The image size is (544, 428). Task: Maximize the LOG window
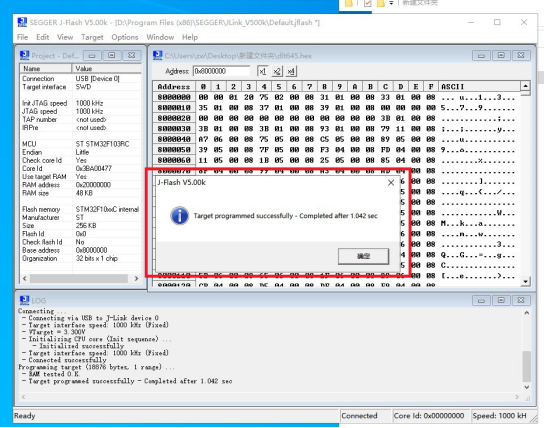[x=501, y=301]
